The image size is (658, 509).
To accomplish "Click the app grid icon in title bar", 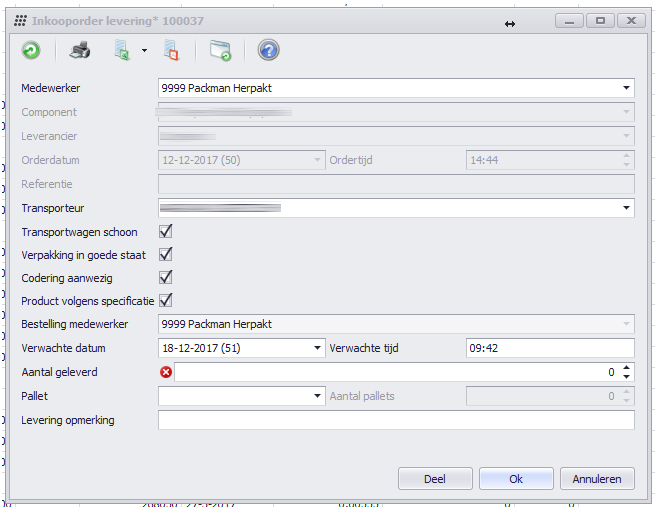I will (x=20, y=21).
